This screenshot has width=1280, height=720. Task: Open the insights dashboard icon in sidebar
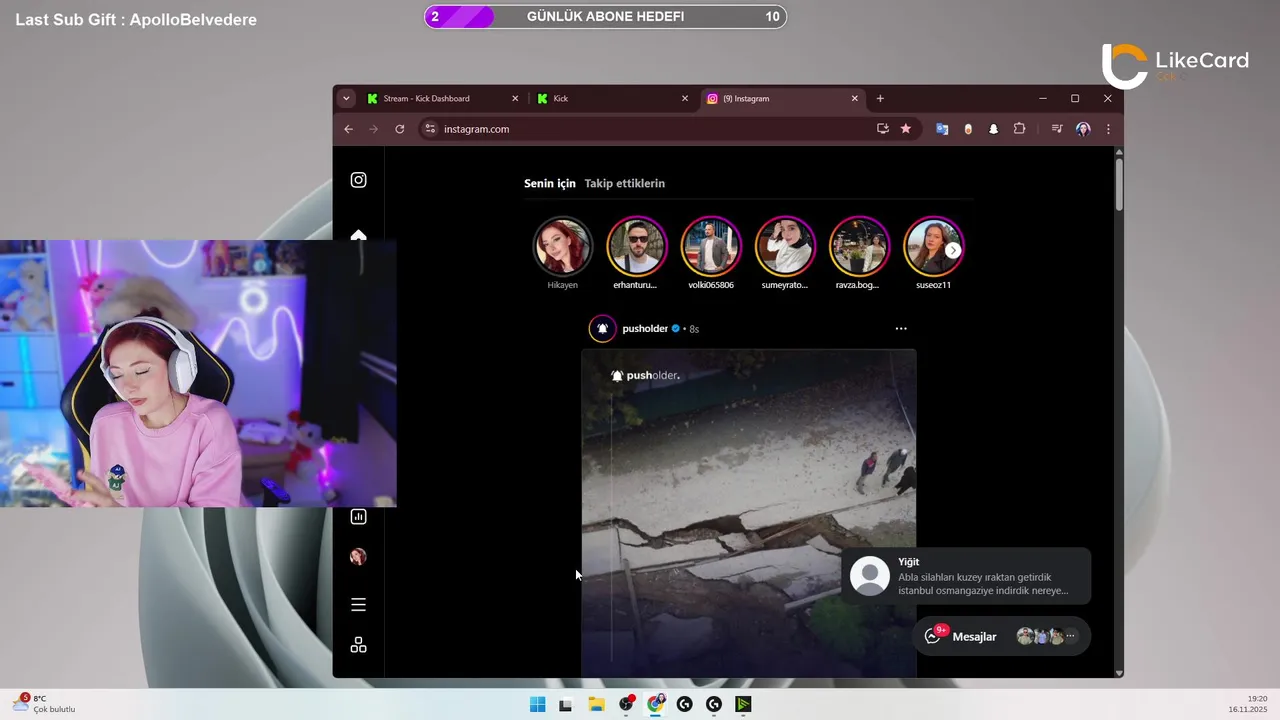358,517
